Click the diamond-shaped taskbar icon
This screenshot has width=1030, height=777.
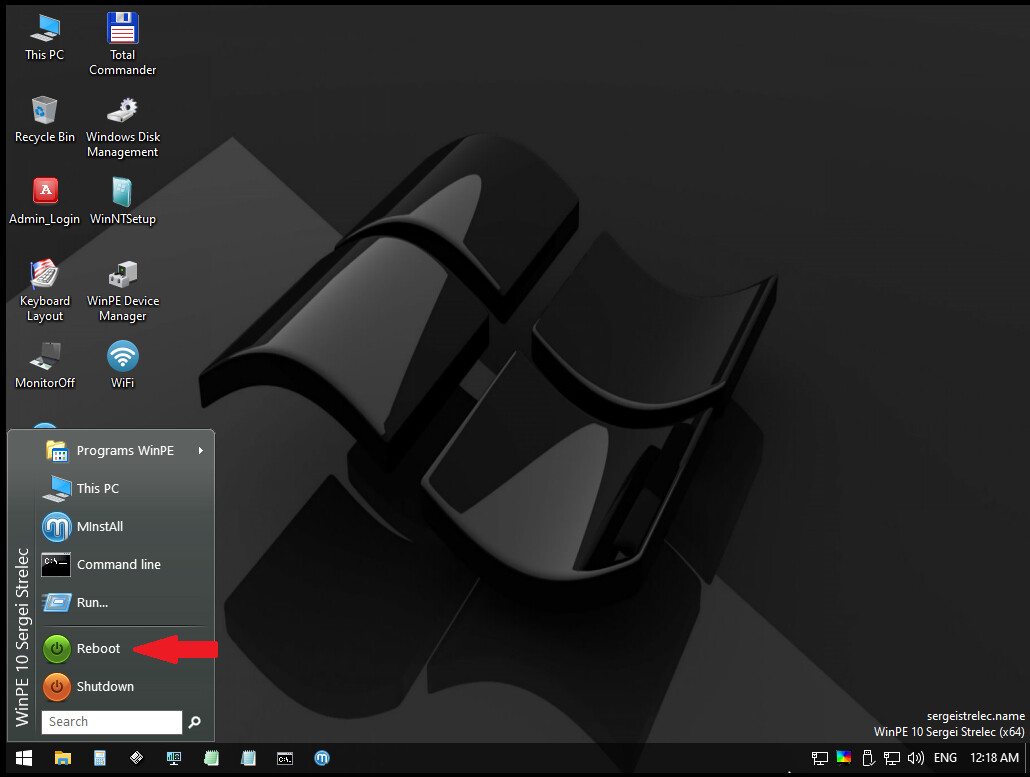click(136, 758)
